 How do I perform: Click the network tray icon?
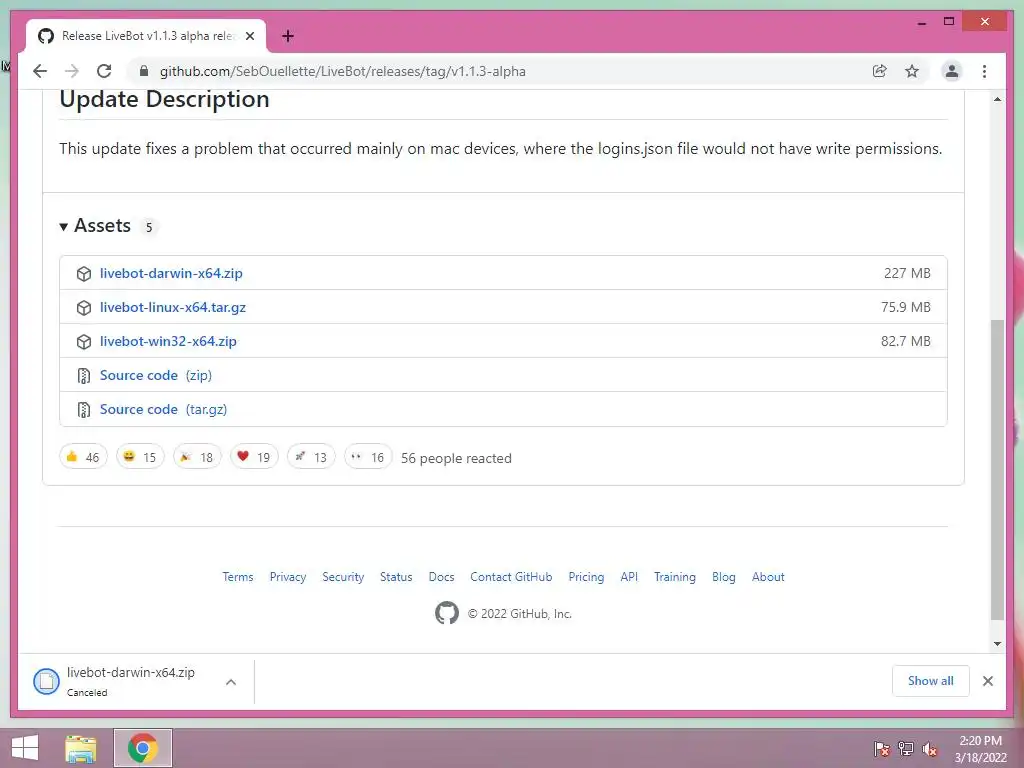(906, 748)
